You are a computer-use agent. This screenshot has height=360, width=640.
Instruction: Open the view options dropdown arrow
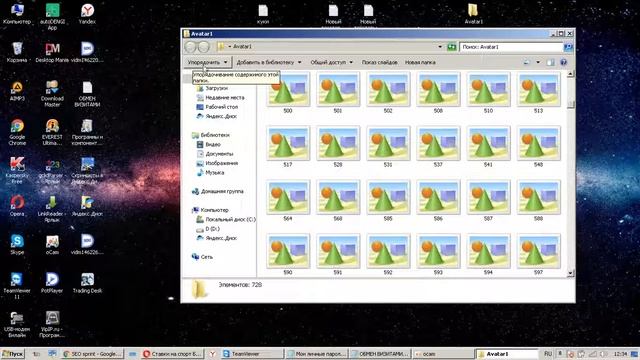[x=538, y=62]
